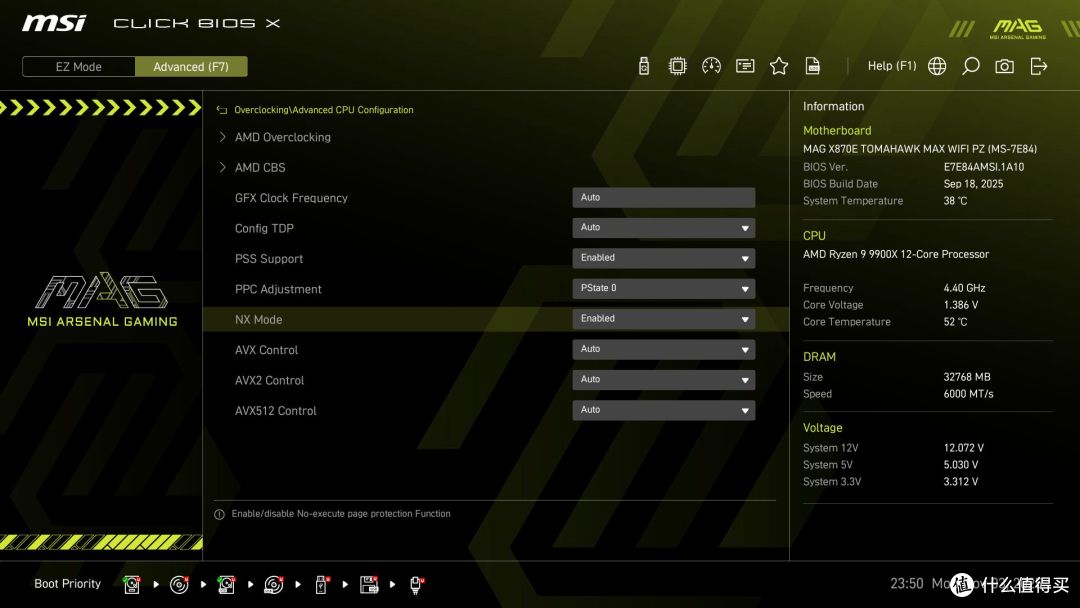The image size is (1080, 608).
Task: Open the Favorites star icon
Action: pos(779,66)
